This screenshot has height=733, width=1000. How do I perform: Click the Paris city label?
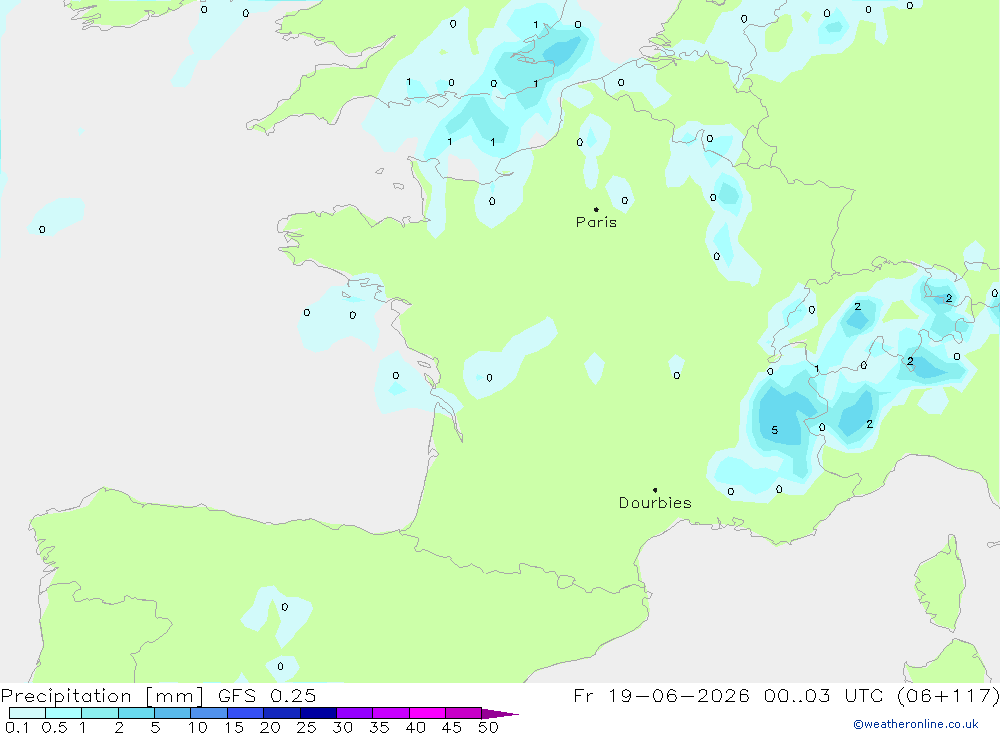pos(596,222)
